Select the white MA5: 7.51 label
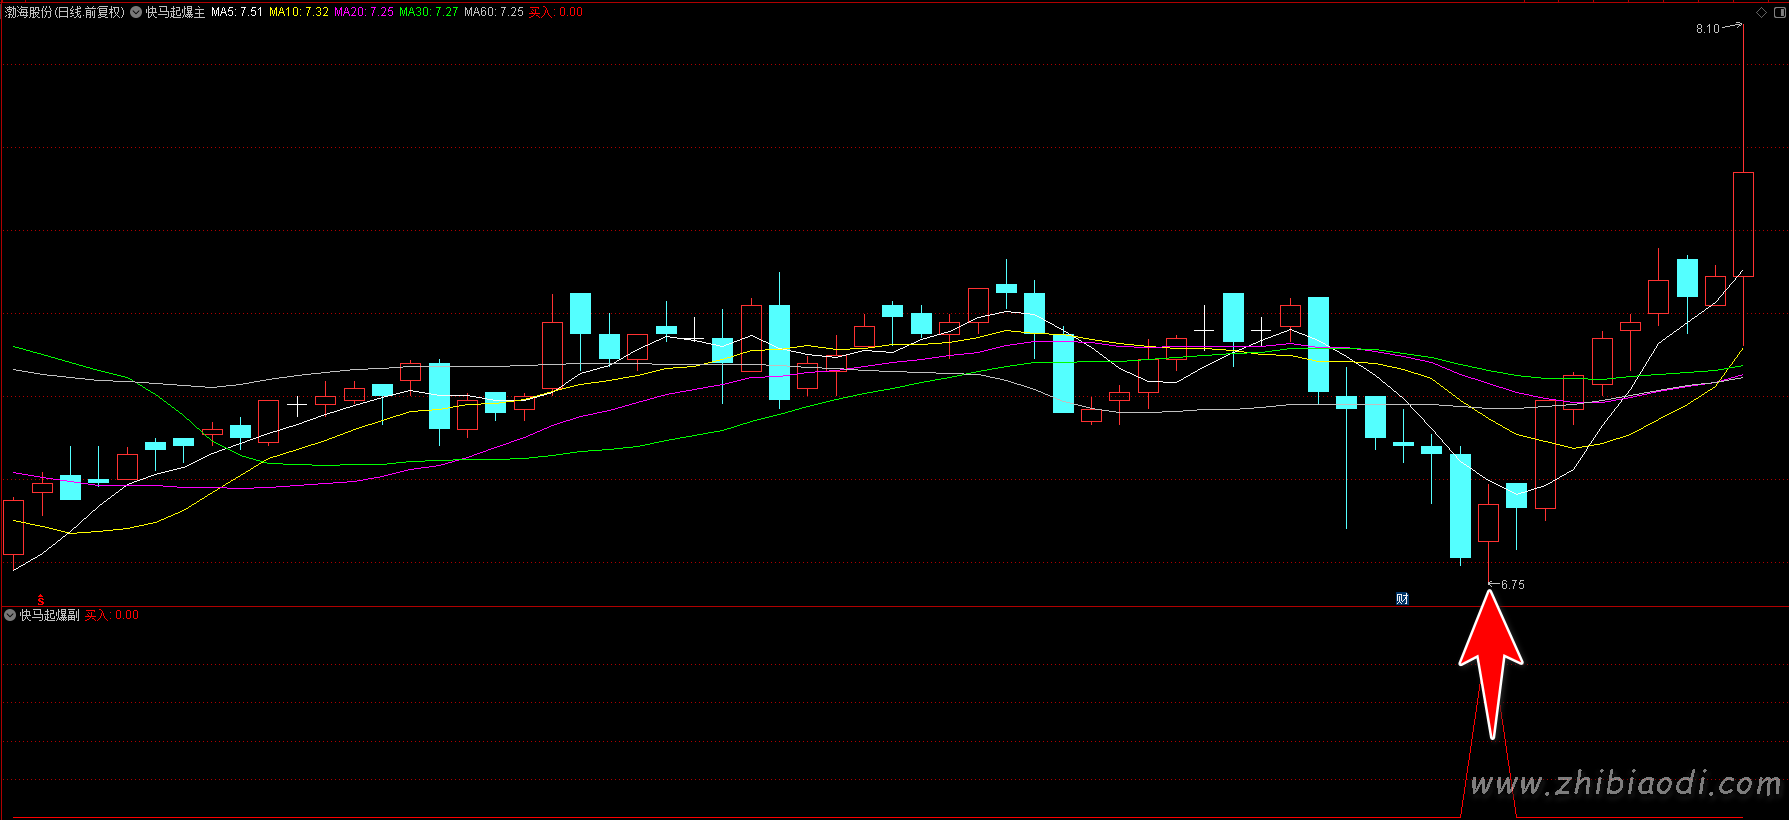The image size is (1789, 820). [237, 13]
